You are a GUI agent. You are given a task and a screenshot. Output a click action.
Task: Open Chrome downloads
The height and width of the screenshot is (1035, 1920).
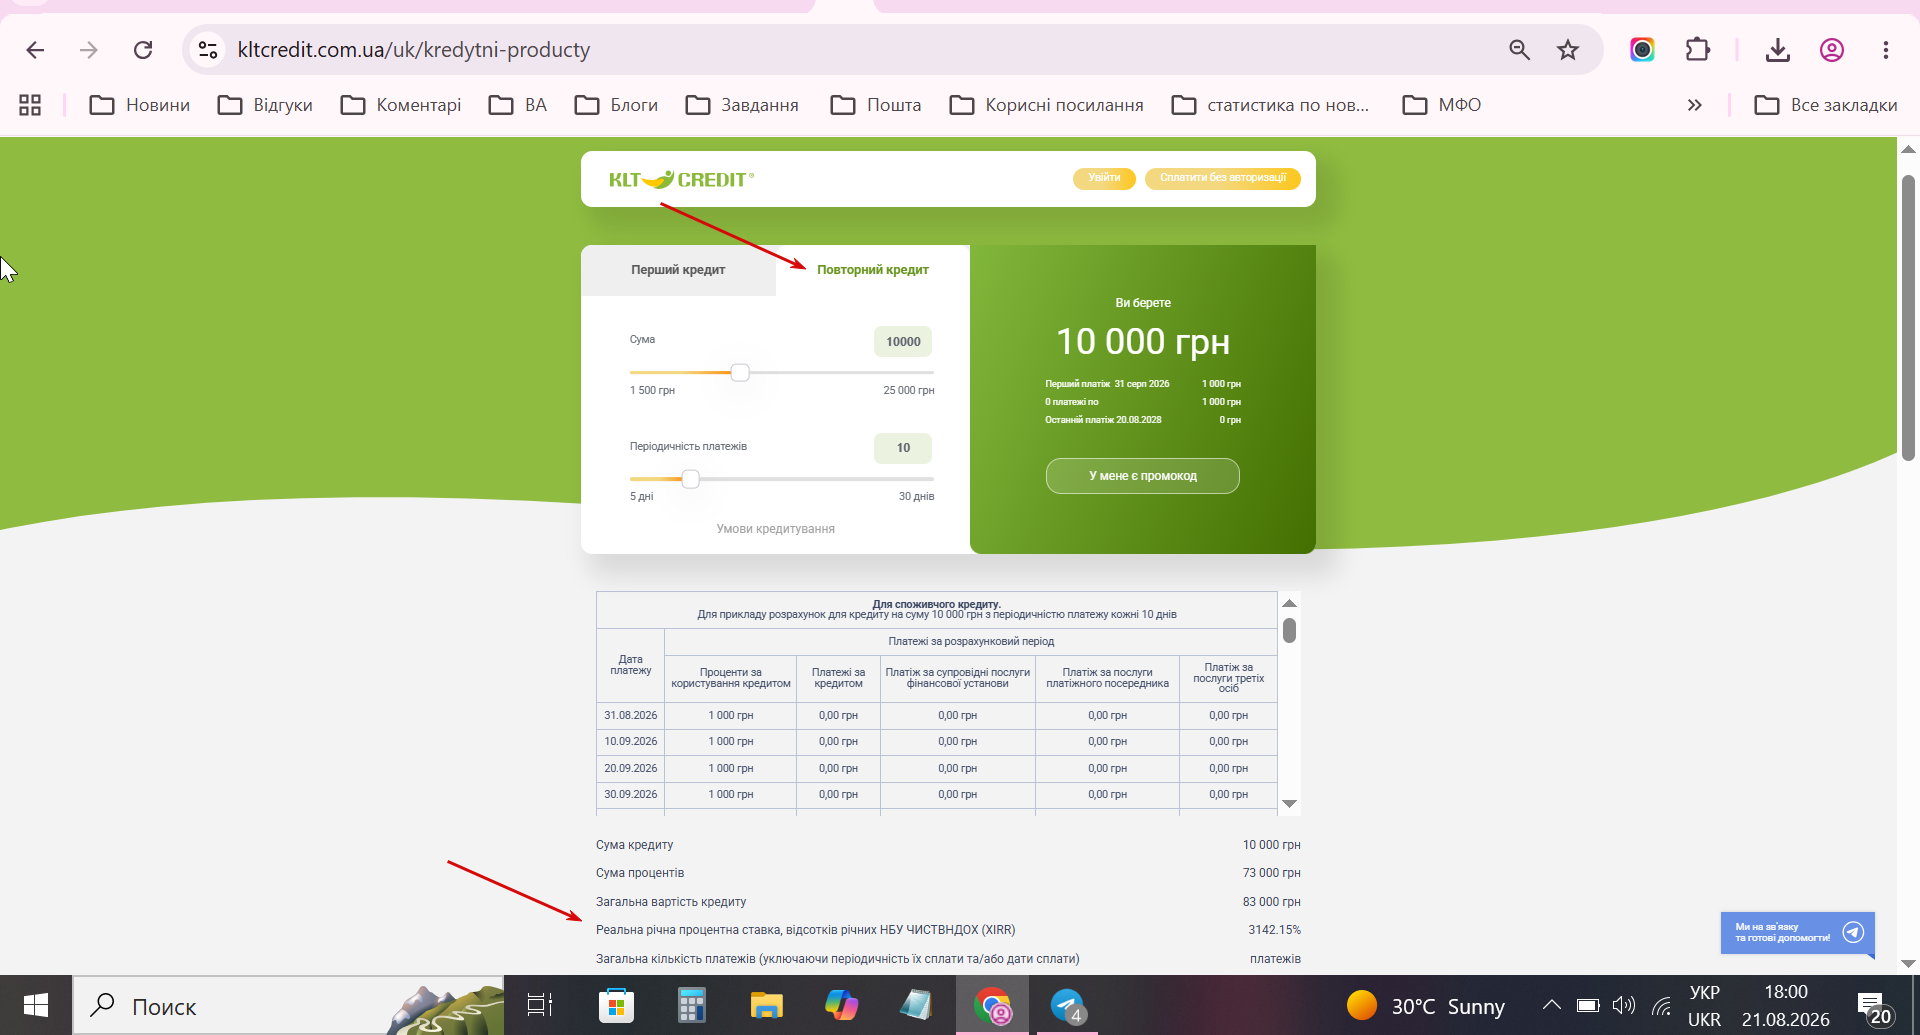pyautogui.click(x=1777, y=50)
